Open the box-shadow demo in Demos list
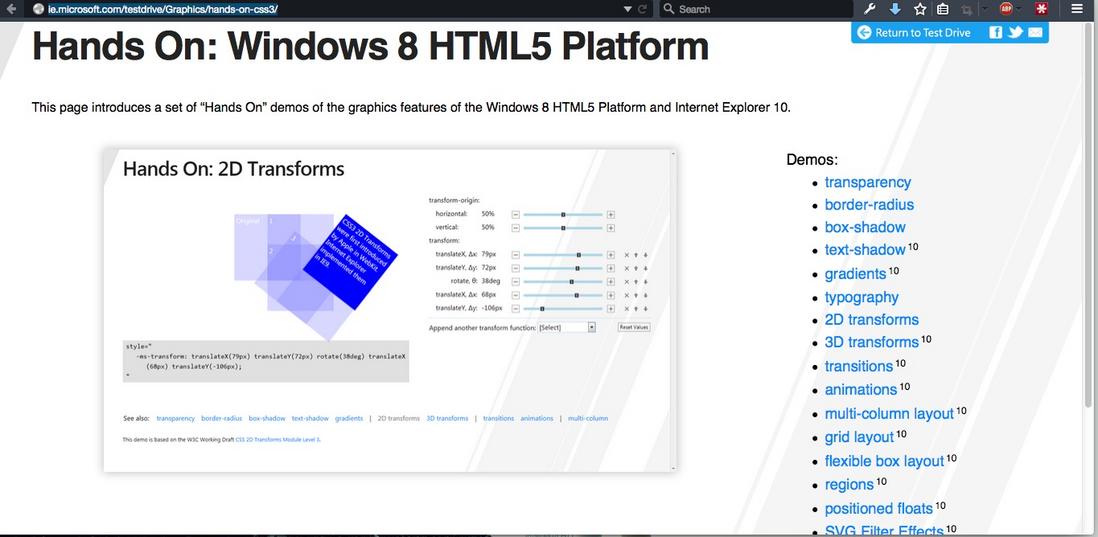The height and width of the screenshot is (537, 1098). point(865,227)
